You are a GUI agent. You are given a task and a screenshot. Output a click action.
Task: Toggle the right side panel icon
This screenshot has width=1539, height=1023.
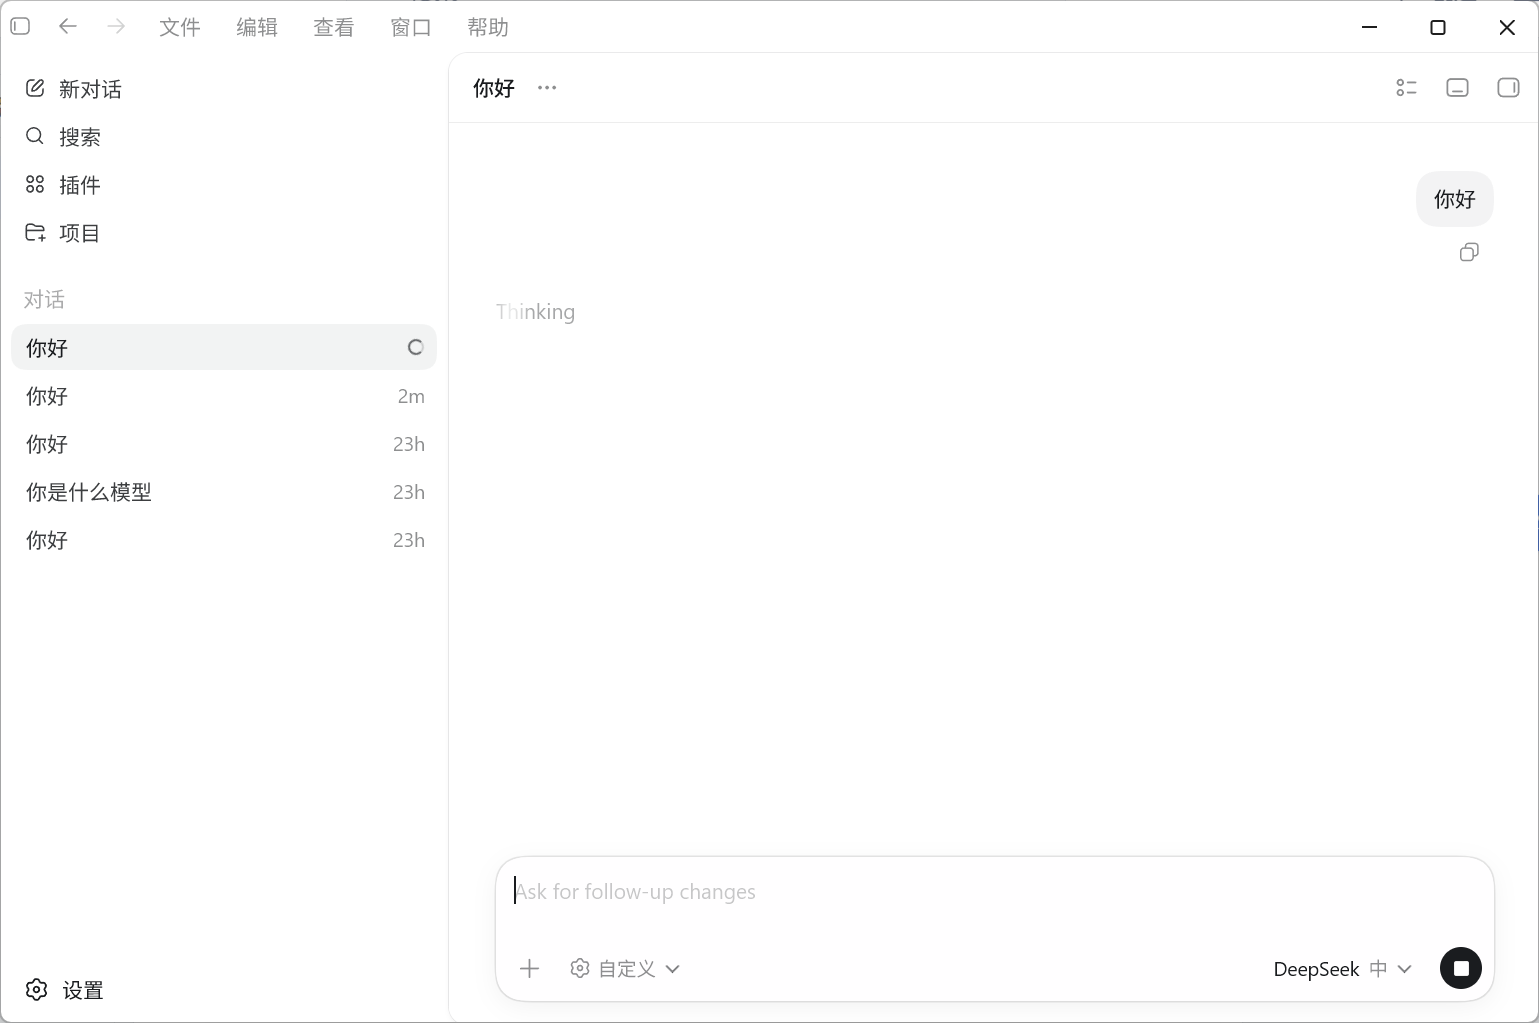[x=1508, y=88]
